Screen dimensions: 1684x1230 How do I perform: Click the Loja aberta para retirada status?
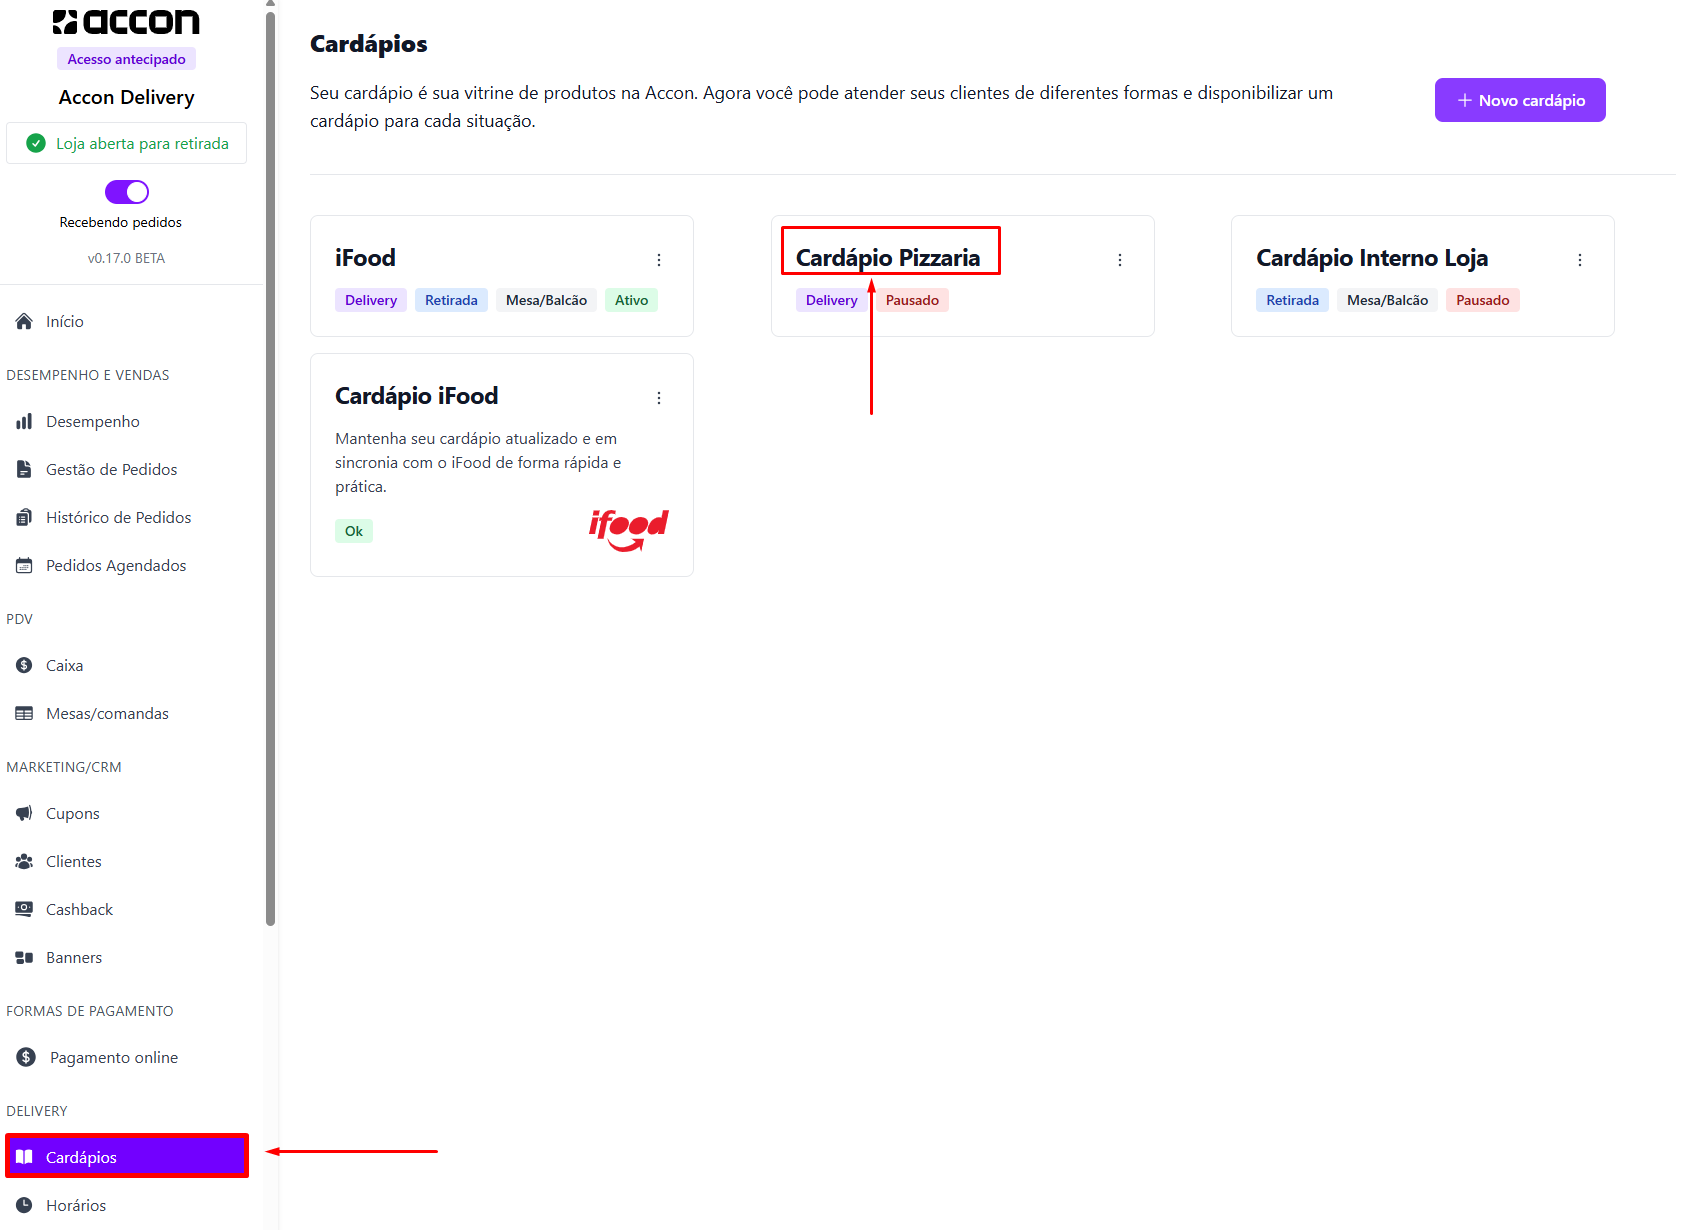[127, 143]
